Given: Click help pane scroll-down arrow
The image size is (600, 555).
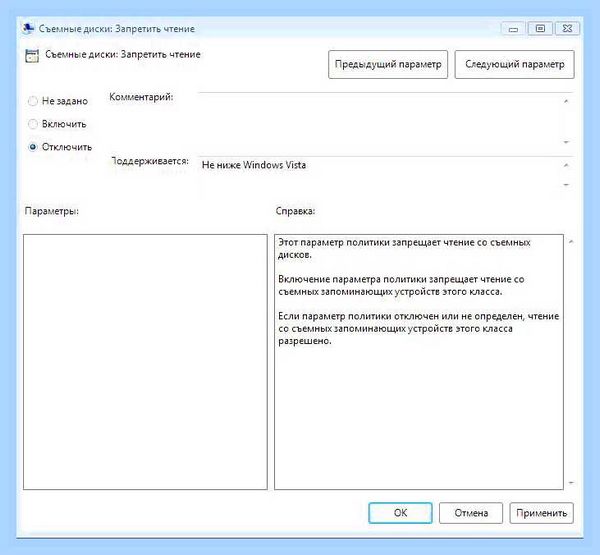Looking at the screenshot, I should (x=571, y=483).
